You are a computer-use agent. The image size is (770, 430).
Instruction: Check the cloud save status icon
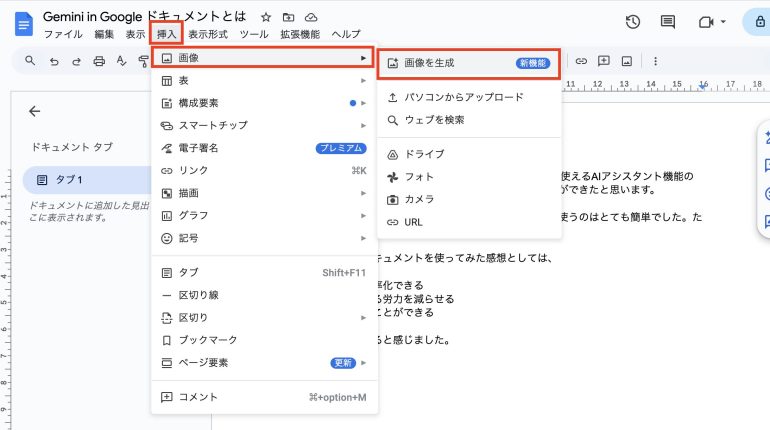coord(311,17)
